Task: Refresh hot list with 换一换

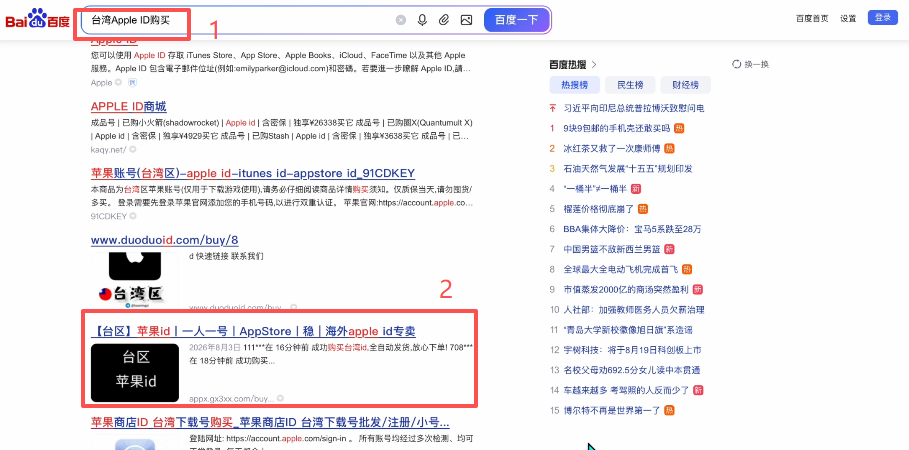Action: (751, 64)
